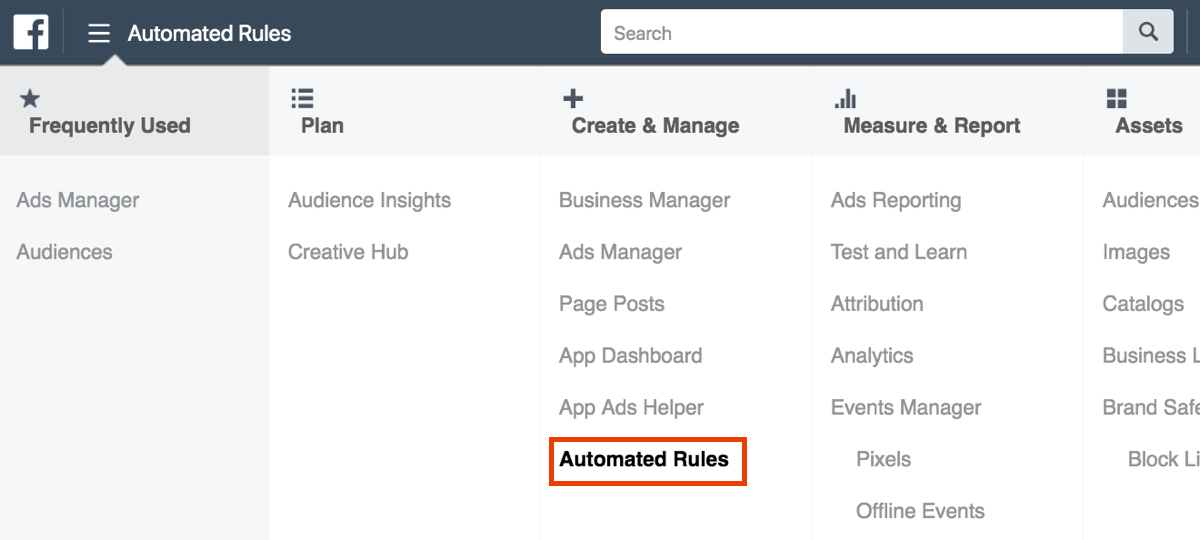This screenshot has height=540, width=1200.
Task: Select the Frequently Used column header
Action: pyautogui.click(x=134, y=111)
